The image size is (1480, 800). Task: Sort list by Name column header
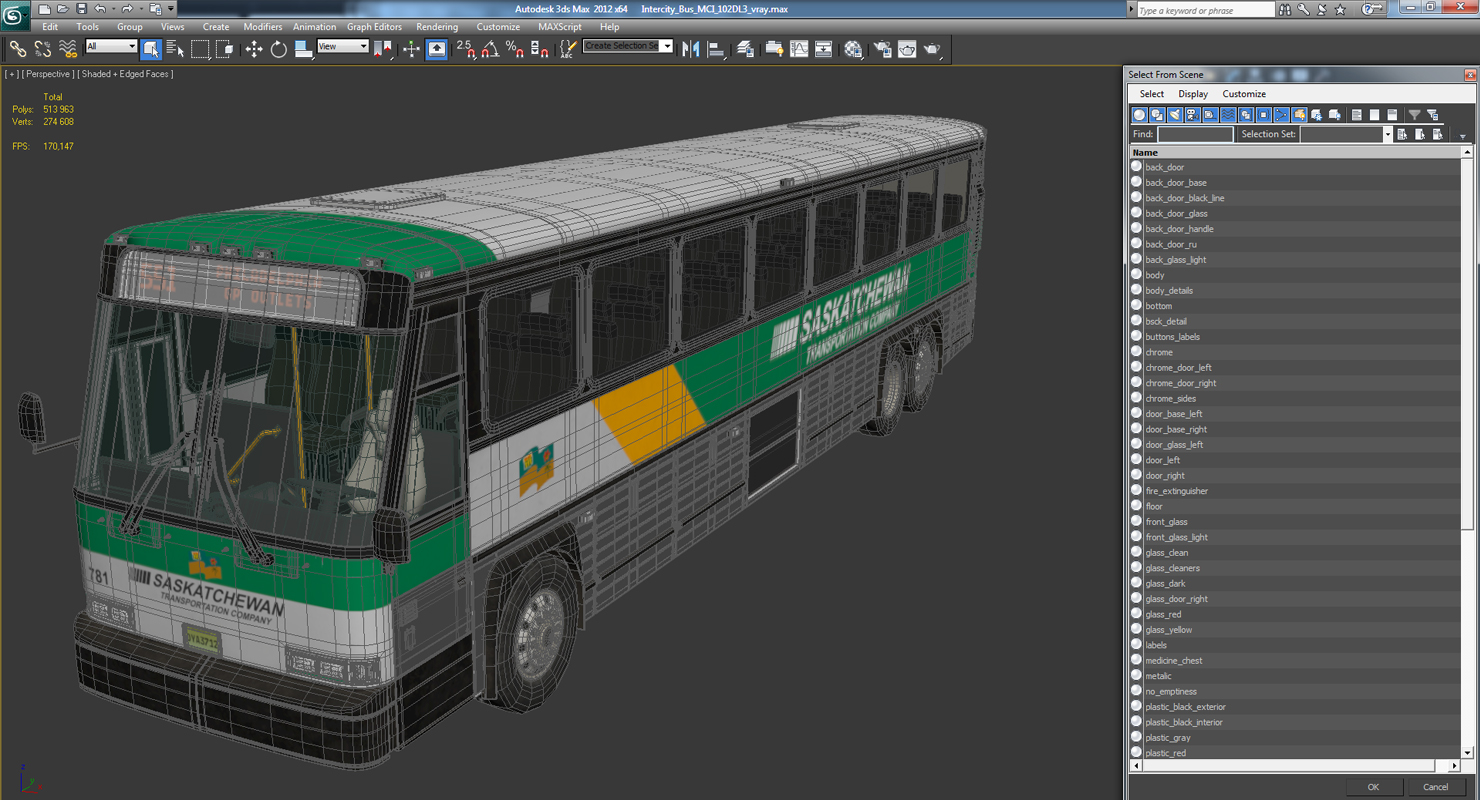click(x=1296, y=152)
